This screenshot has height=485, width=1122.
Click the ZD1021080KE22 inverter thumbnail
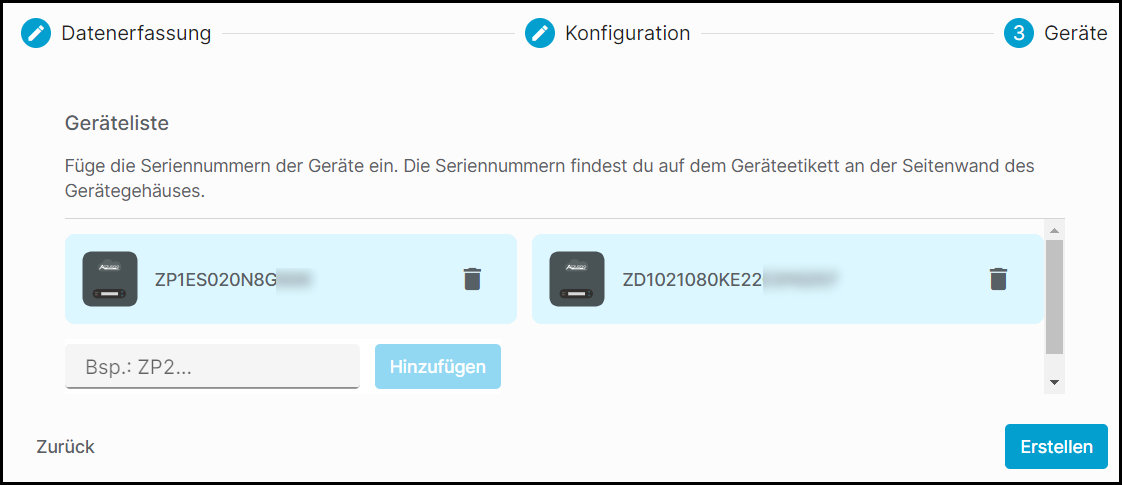[x=577, y=279]
